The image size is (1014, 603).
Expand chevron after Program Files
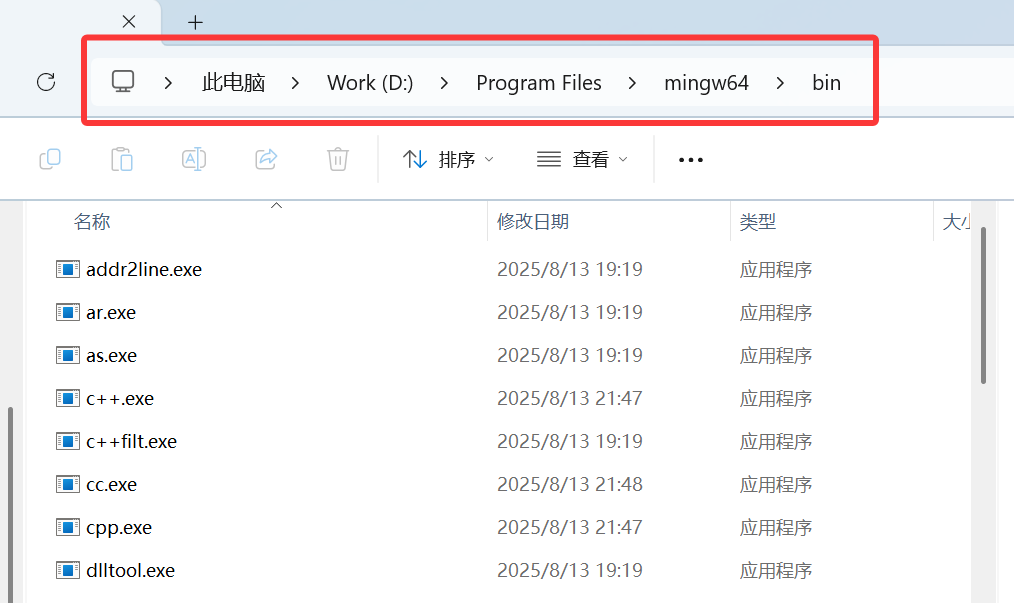point(632,83)
